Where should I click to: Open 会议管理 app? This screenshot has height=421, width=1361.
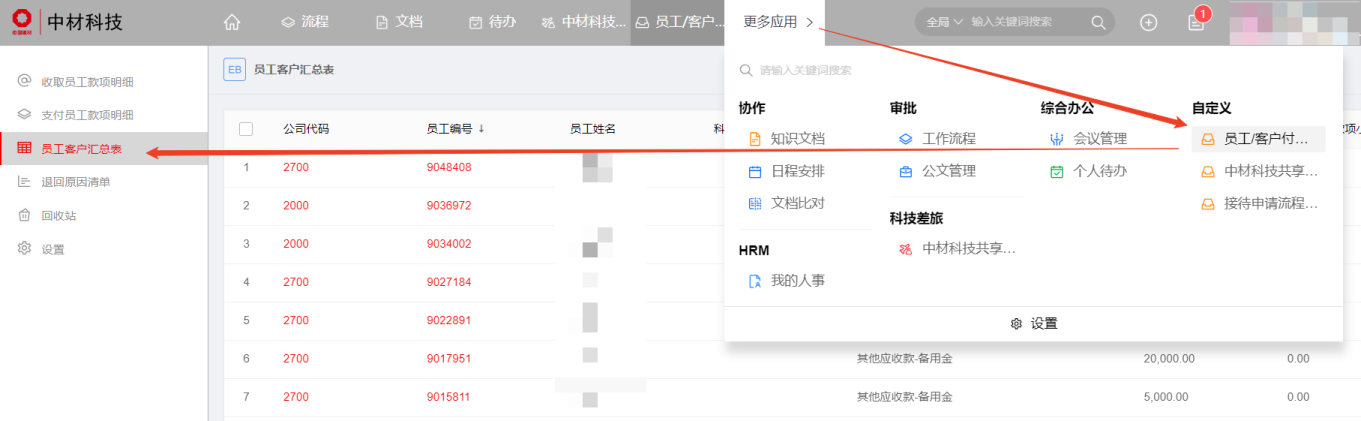pyautogui.click(x=1088, y=139)
